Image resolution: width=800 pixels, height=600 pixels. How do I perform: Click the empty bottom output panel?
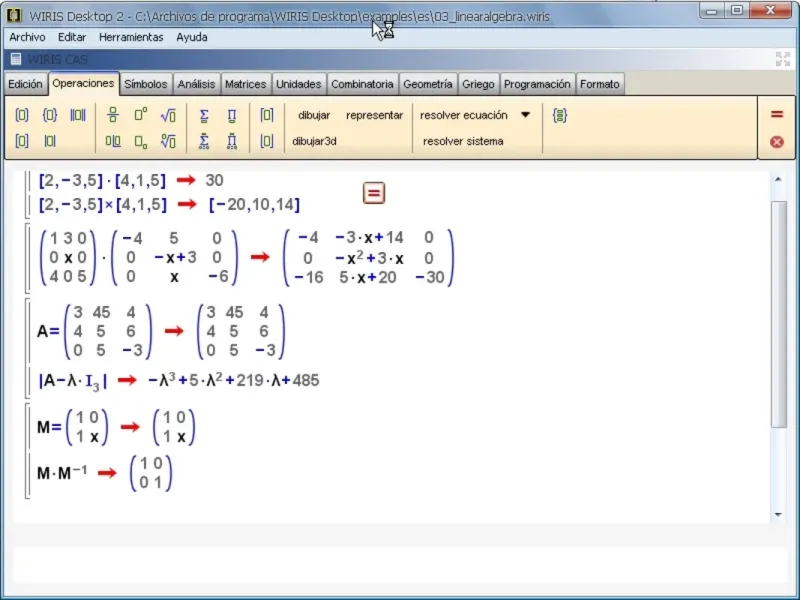(x=400, y=565)
